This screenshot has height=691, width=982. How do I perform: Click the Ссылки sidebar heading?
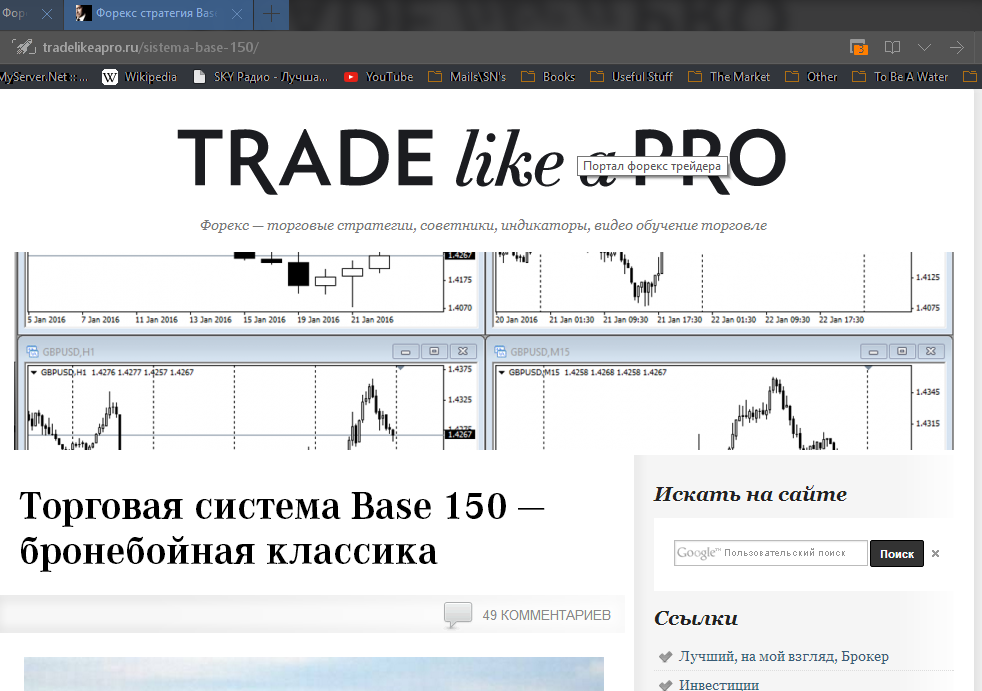point(696,618)
